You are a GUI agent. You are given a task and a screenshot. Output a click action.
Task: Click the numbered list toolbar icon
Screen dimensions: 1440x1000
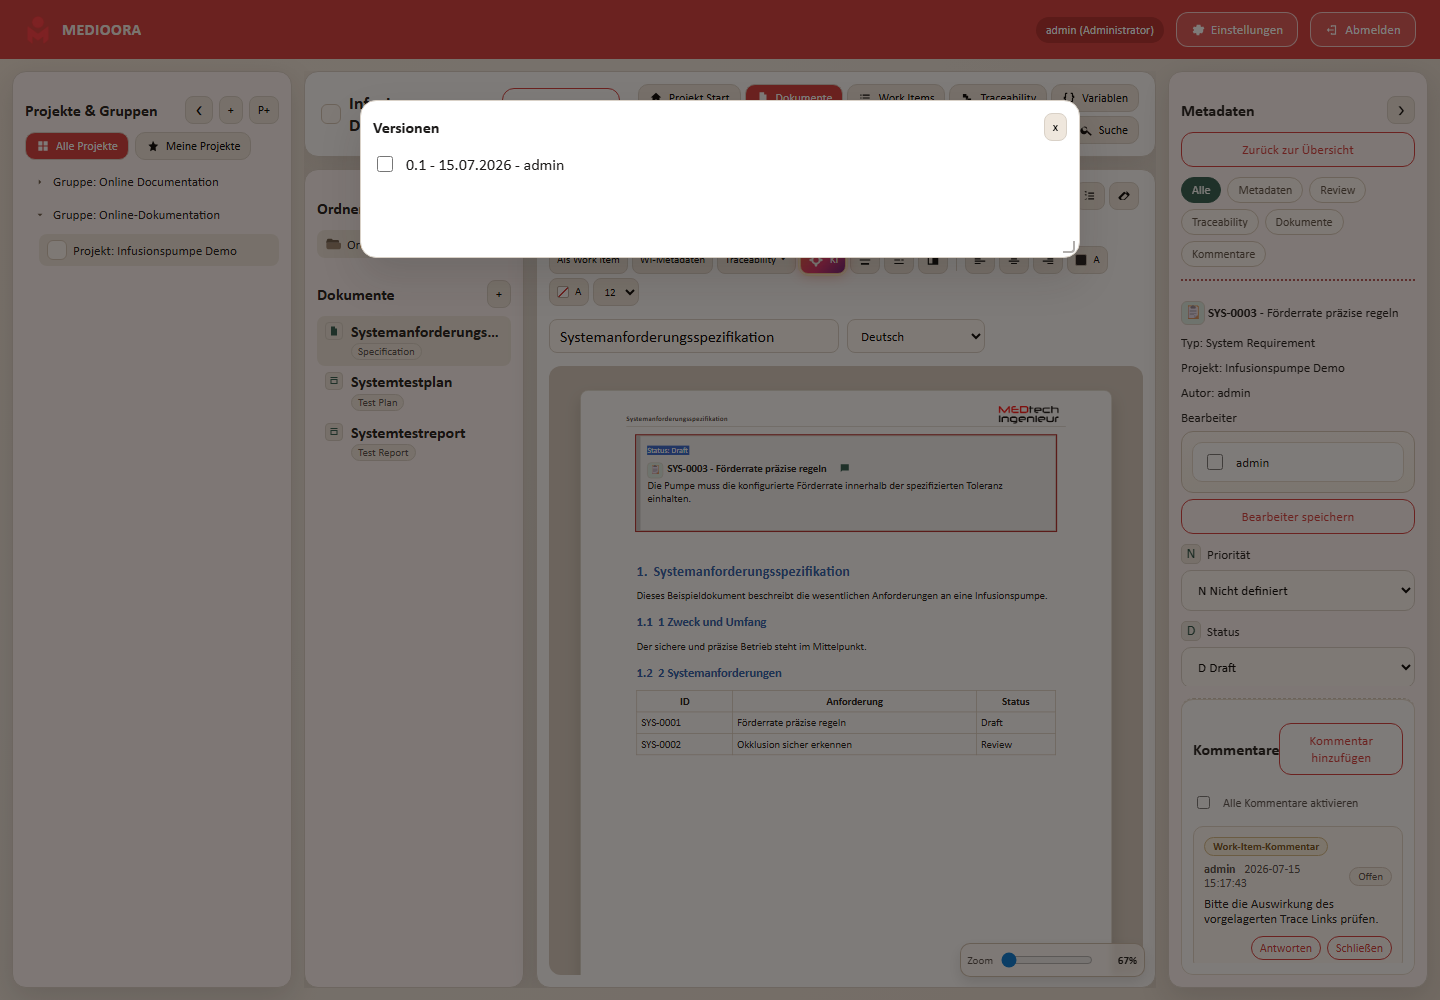pyautogui.click(x=1090, y=196)
